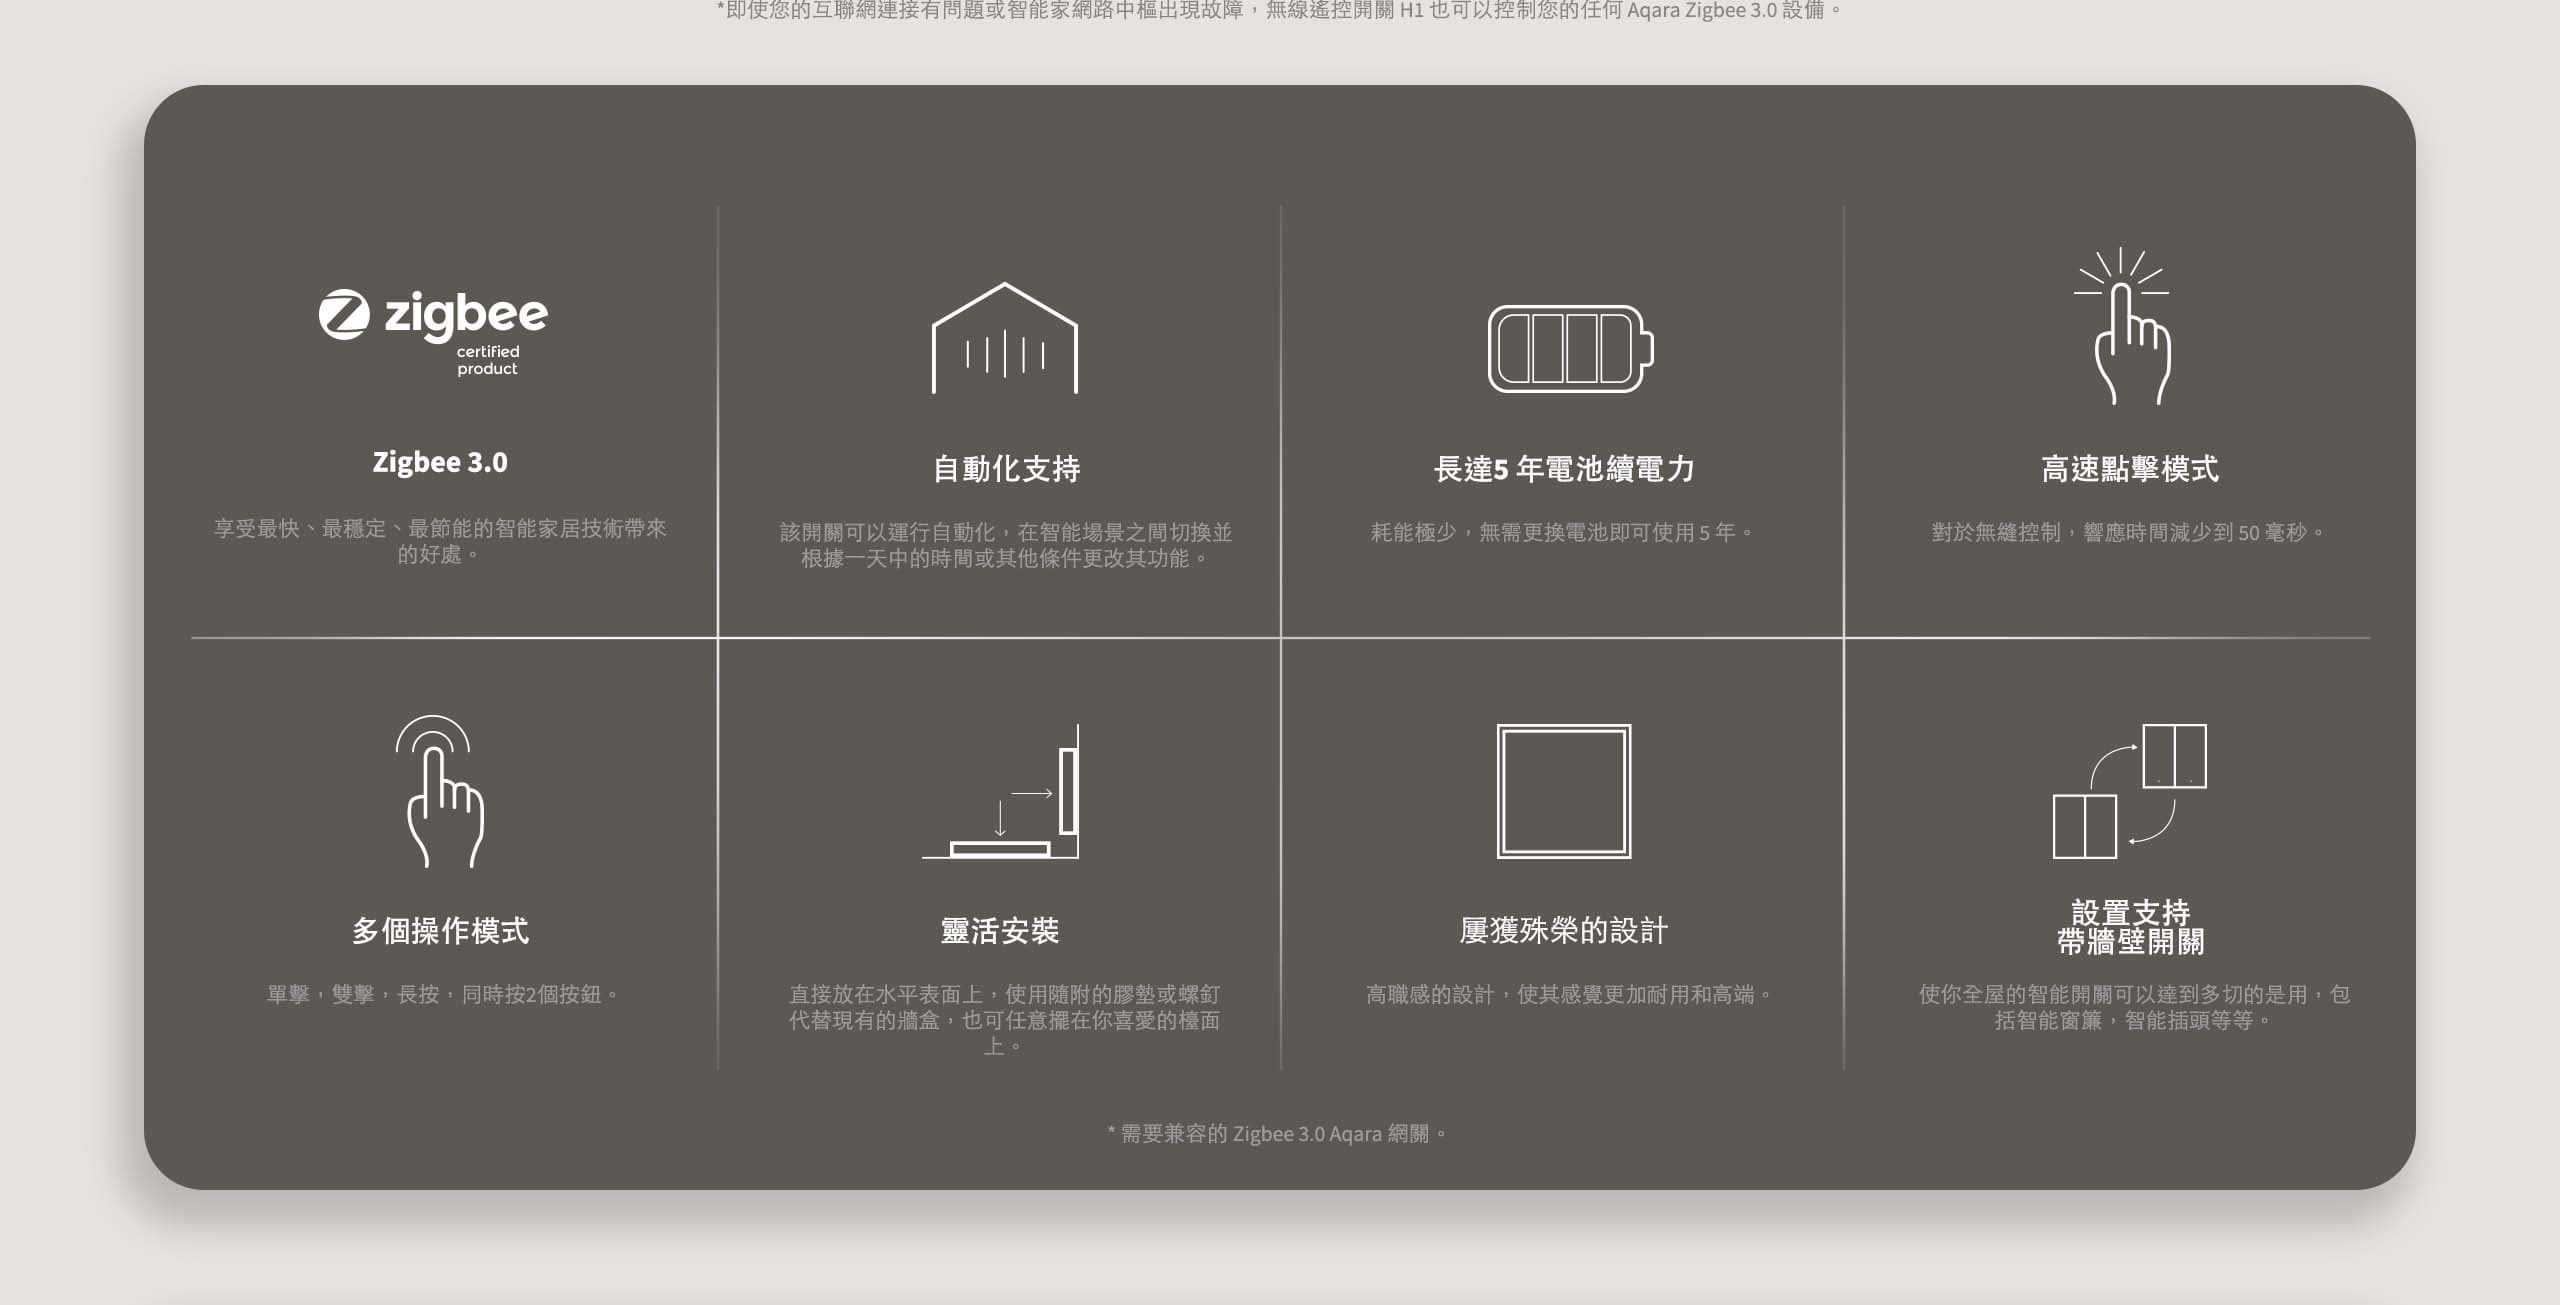Screen dimensions: 2560x1305
Task: Click the touch finger icon with waves
Action: 440,792
